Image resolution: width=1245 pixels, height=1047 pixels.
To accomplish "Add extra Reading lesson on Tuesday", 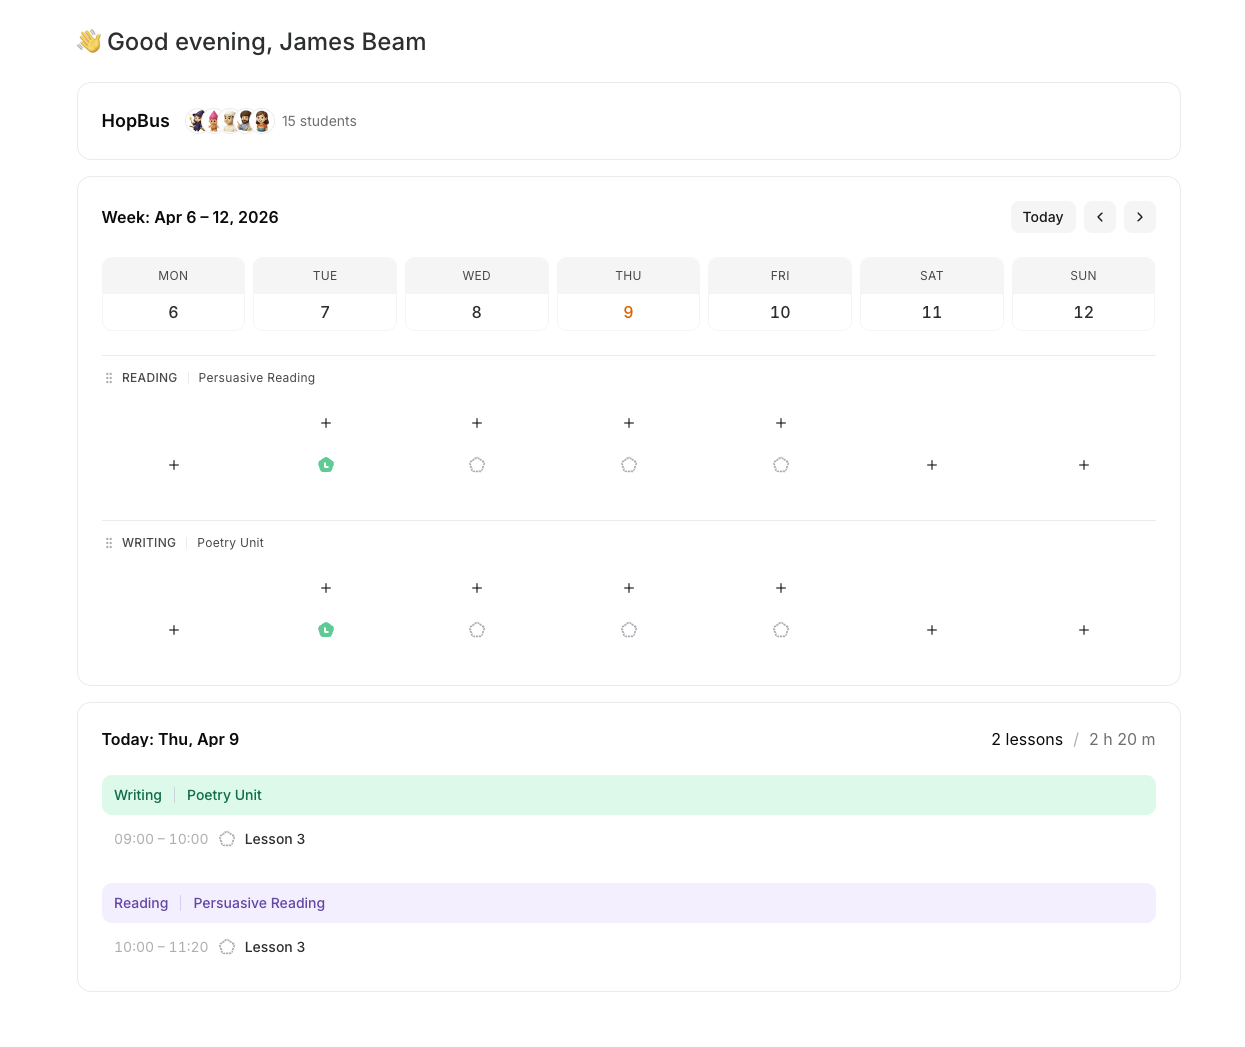I will point(326,423).
